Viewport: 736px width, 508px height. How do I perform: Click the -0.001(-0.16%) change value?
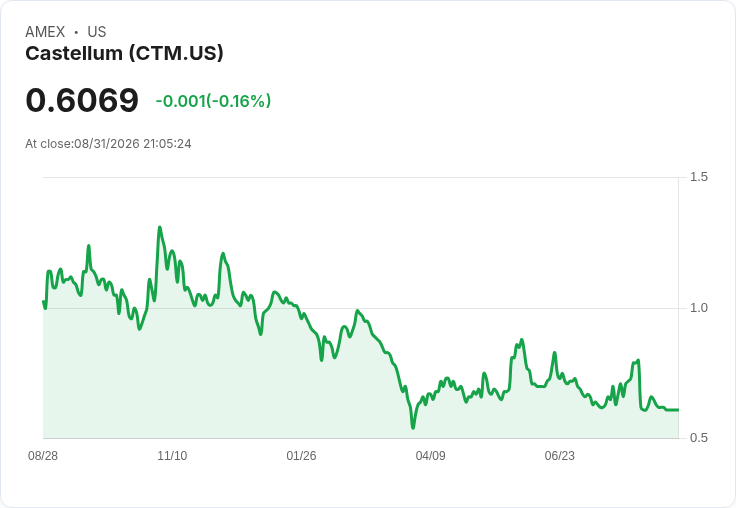214,101
